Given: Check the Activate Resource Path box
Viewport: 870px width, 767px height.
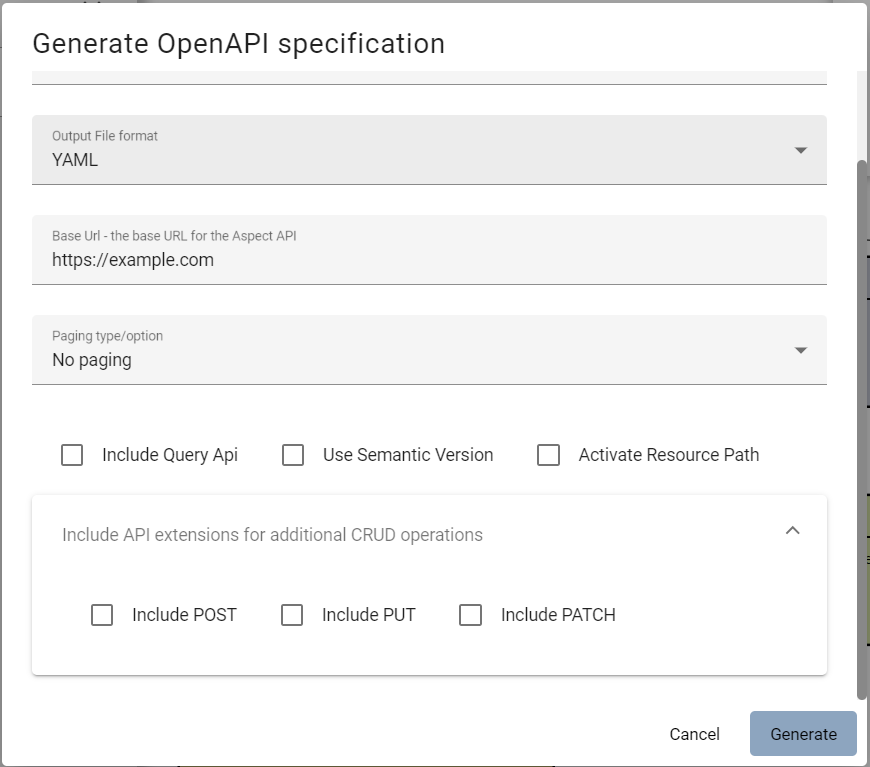Looking at the screenshot, I should pyautogui.click(x=548, y=455).
